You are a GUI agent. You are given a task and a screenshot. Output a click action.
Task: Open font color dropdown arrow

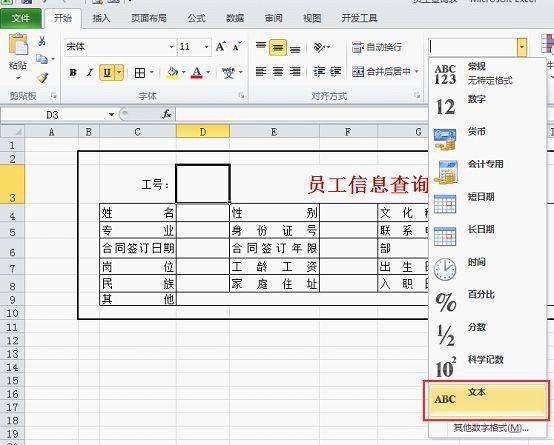point(208,73)
